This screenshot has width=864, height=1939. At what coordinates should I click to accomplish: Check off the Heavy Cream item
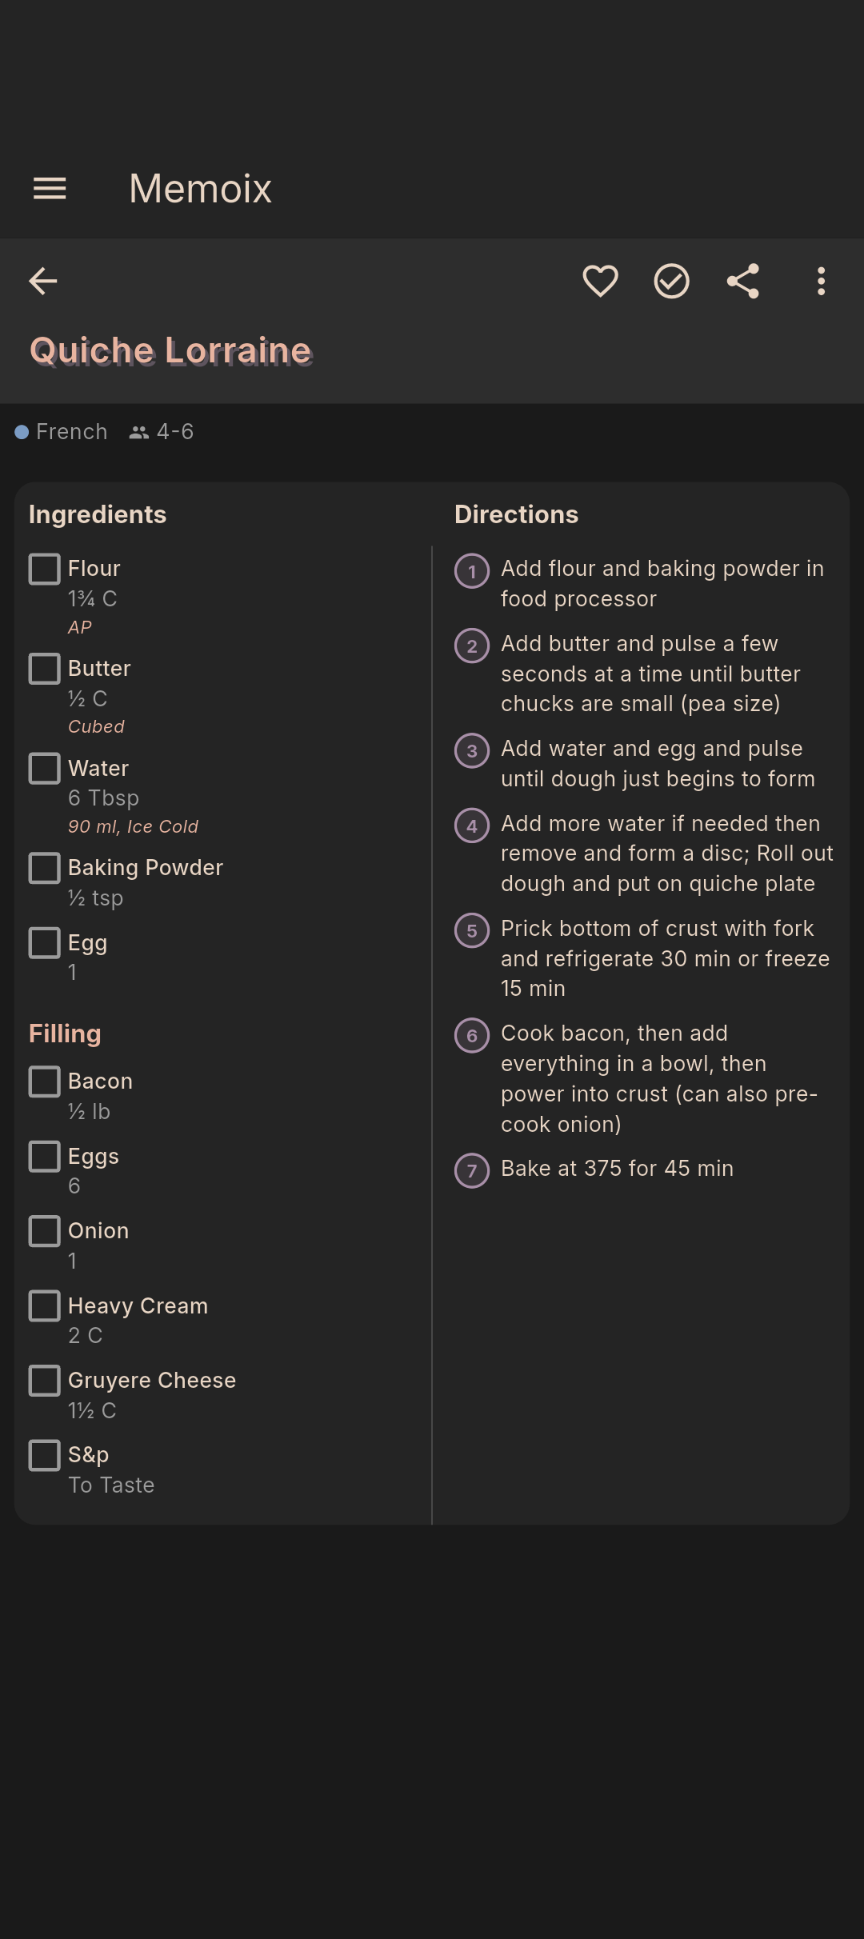click(x=44, y=1305)
